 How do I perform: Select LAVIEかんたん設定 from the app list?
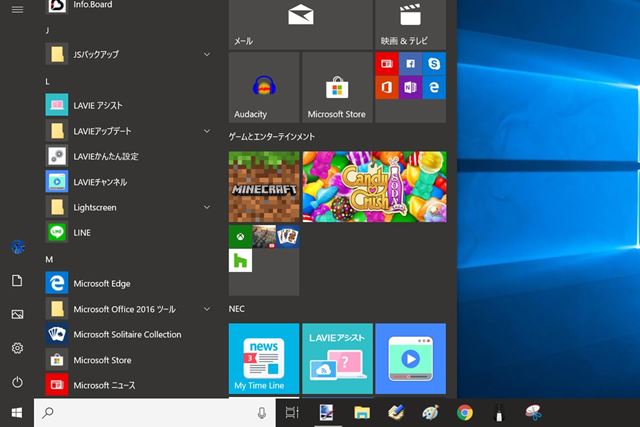tap(106, 156)
